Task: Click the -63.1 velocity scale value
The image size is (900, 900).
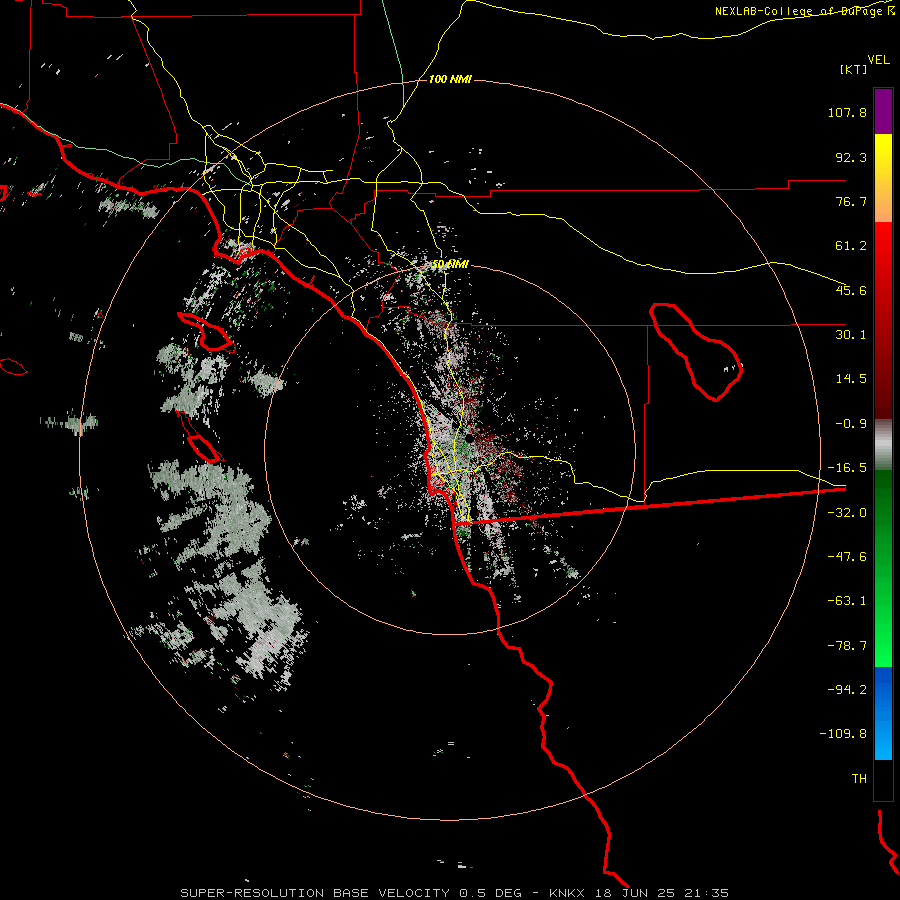Action: pos(847,601)
